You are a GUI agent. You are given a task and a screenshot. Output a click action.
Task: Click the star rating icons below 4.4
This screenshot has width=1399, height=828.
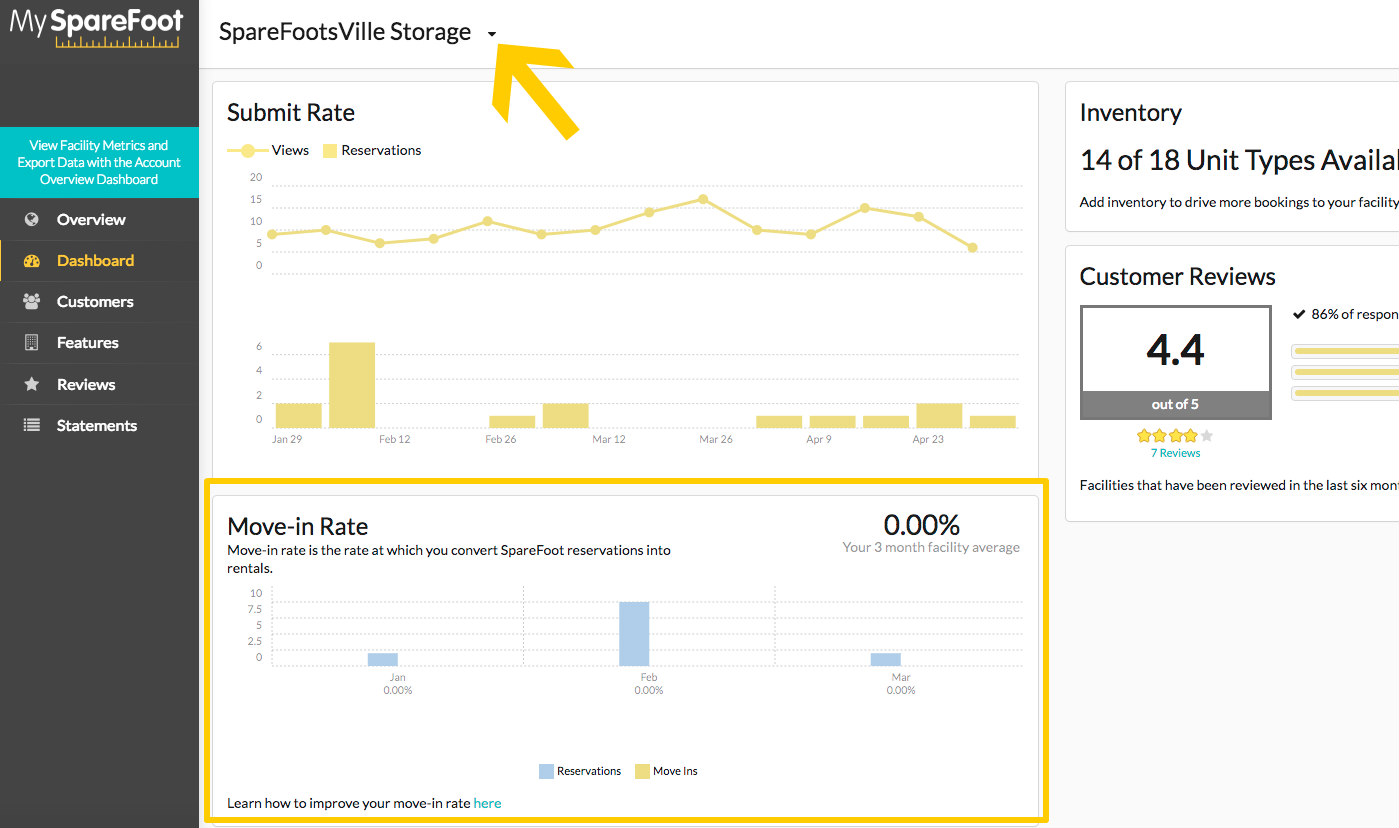pos(1175,436)
